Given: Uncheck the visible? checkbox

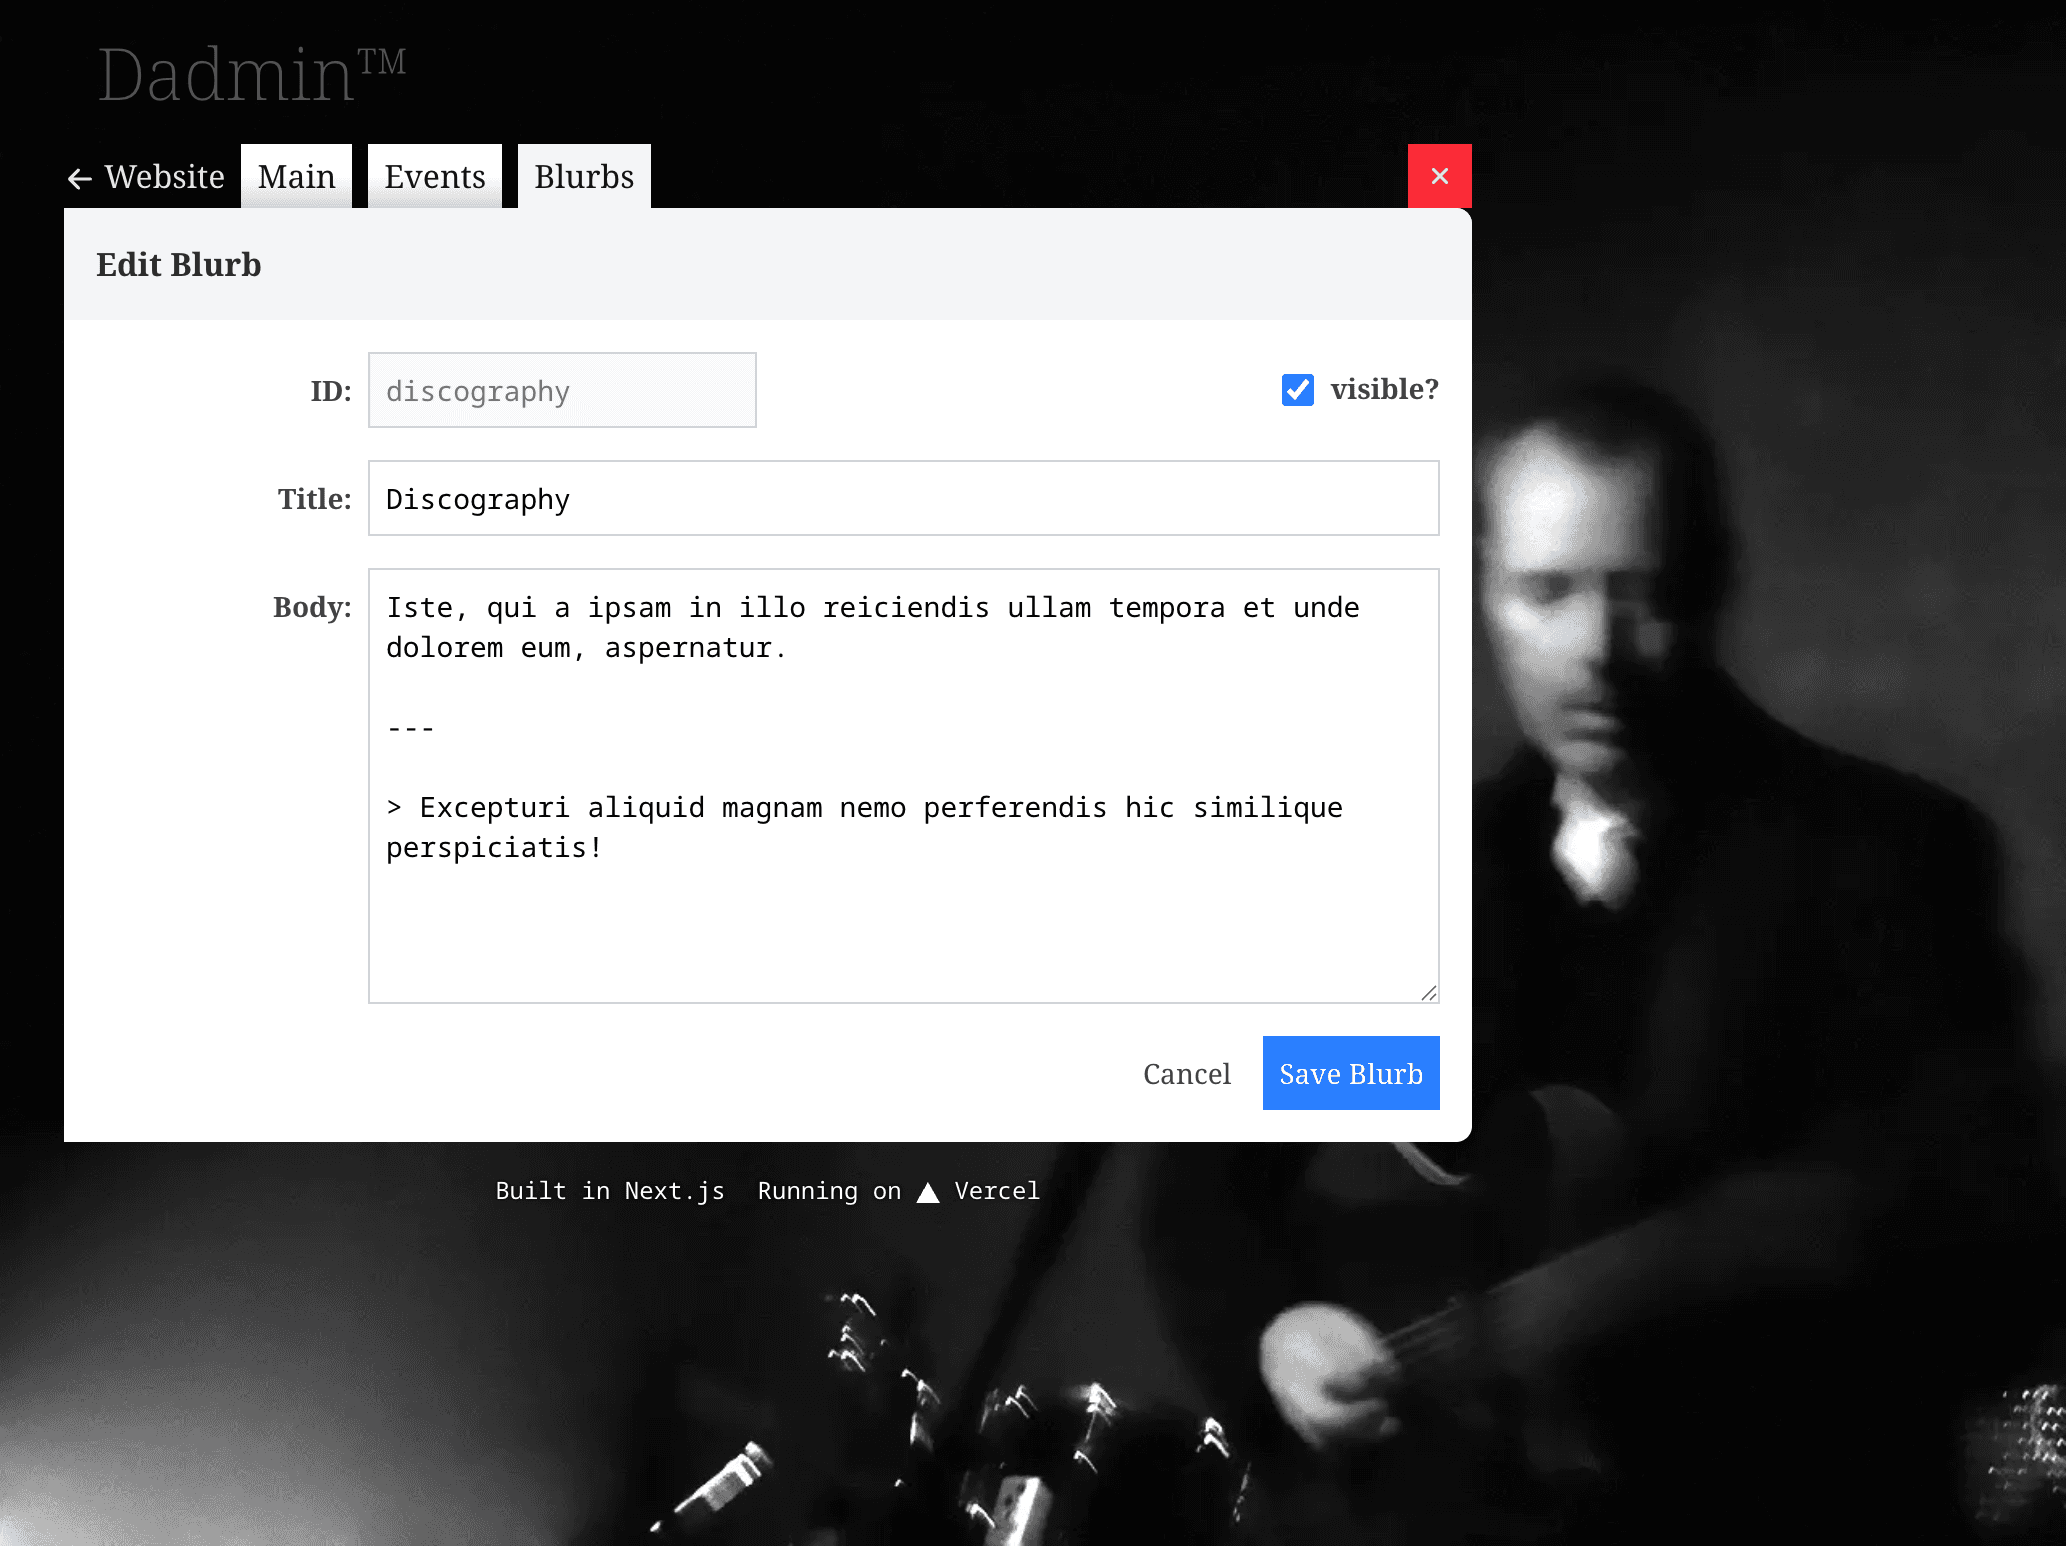Looking at the screenshot, I should [x=1297, y=390].
